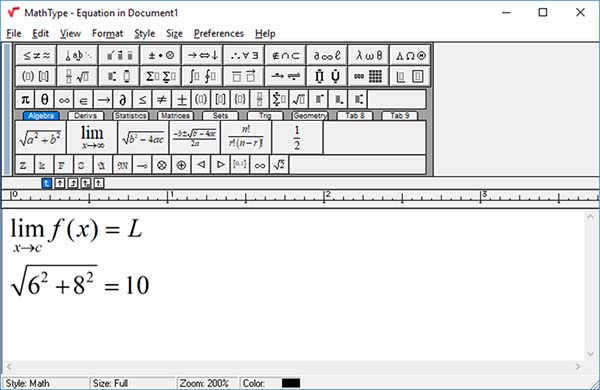Insert the combinations n!/r!(n−r)! expression
The image size is (600, 390).
[x=246, y=138]
